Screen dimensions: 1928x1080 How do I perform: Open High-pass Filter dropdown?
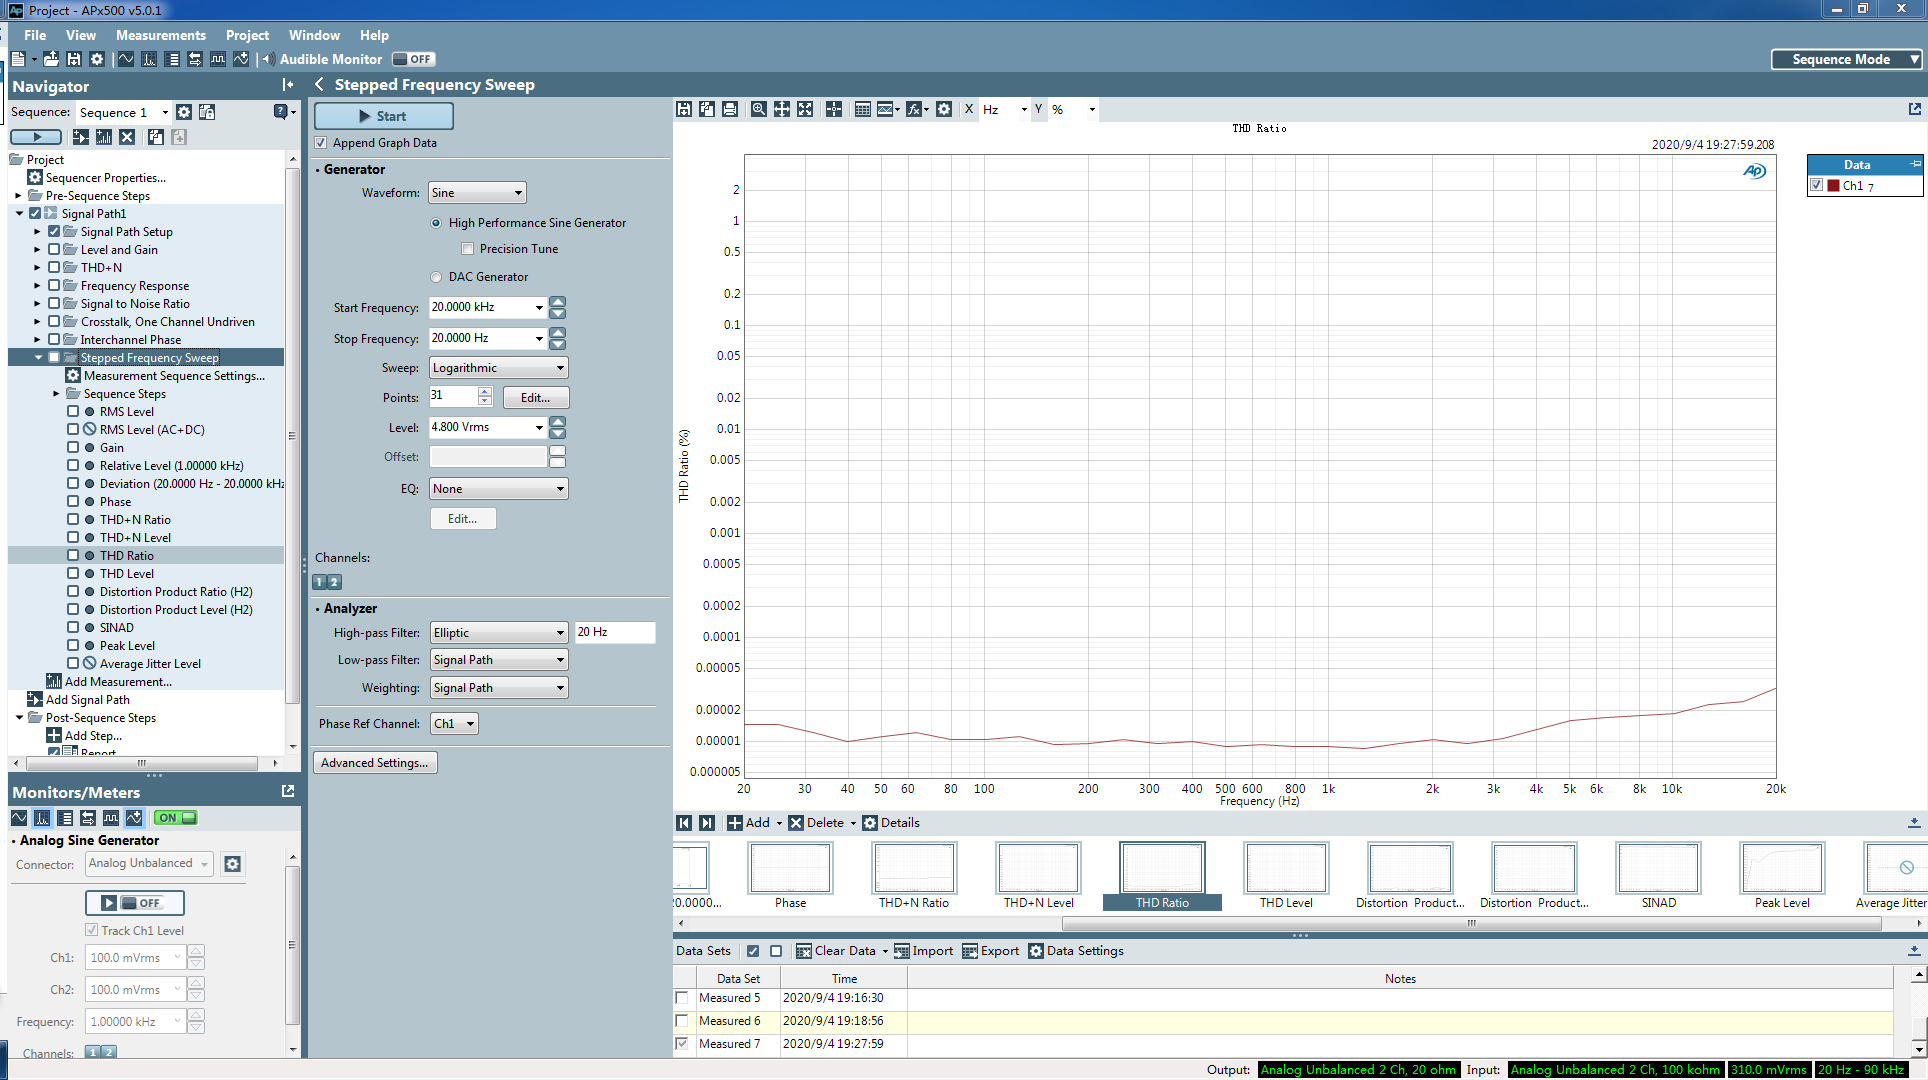tap(499, 633)
